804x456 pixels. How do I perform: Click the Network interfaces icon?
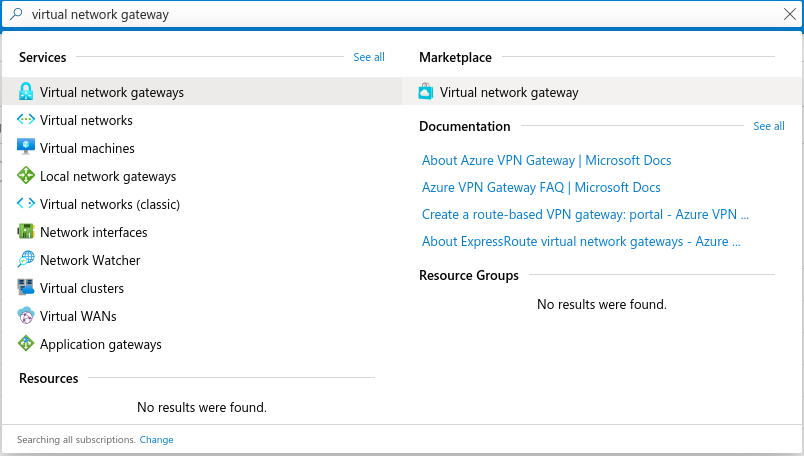[26, 231]
